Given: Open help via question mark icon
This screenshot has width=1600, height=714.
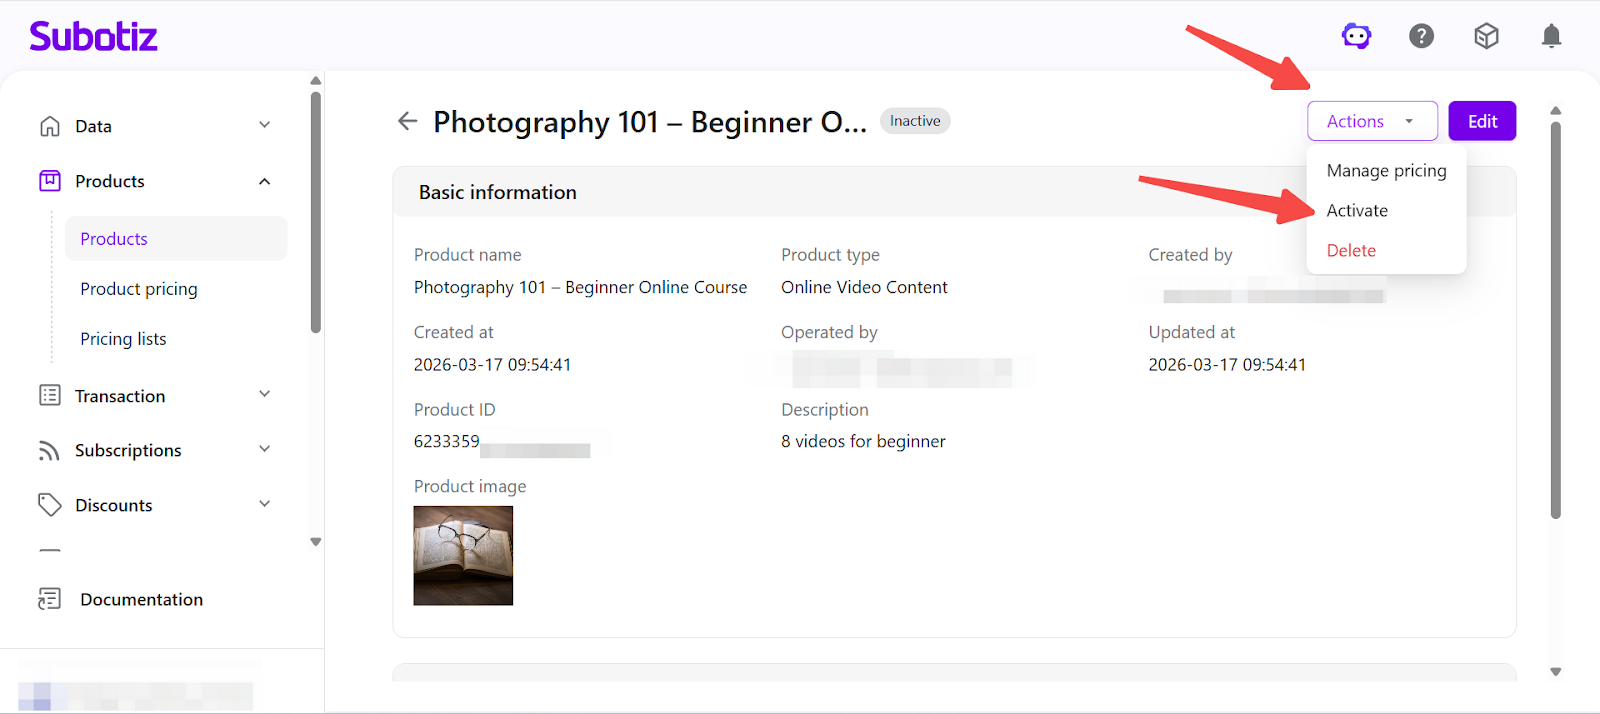Looking at the screenshot, I should (1421, 37).
